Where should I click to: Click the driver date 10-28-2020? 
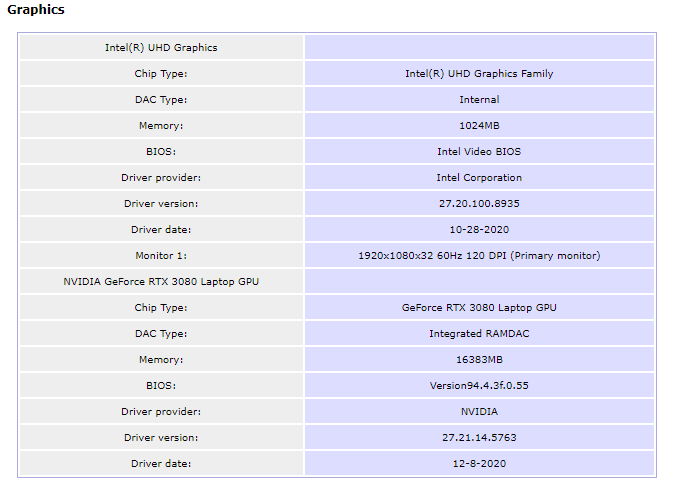(x=479, y=230)
